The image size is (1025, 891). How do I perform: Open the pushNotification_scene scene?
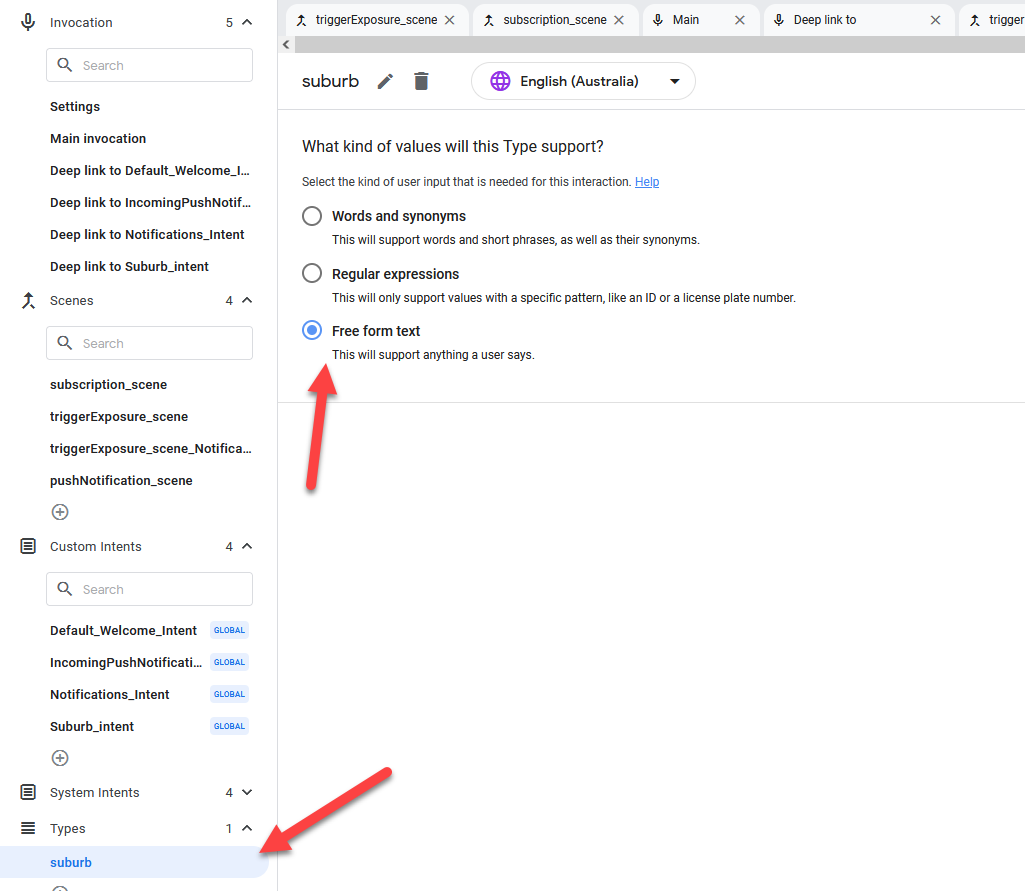[121, 481]
